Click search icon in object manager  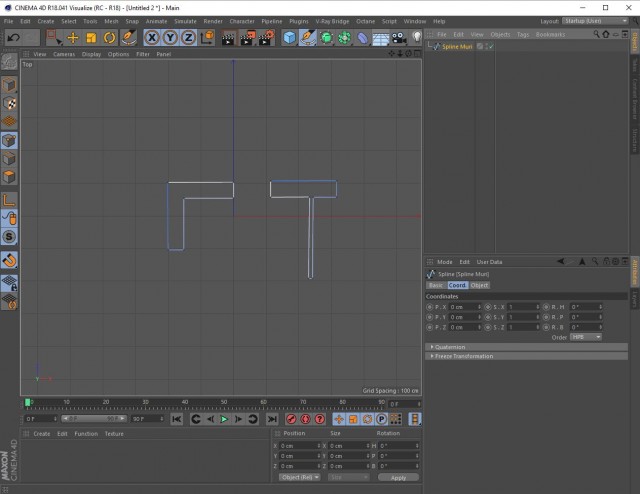596,34
